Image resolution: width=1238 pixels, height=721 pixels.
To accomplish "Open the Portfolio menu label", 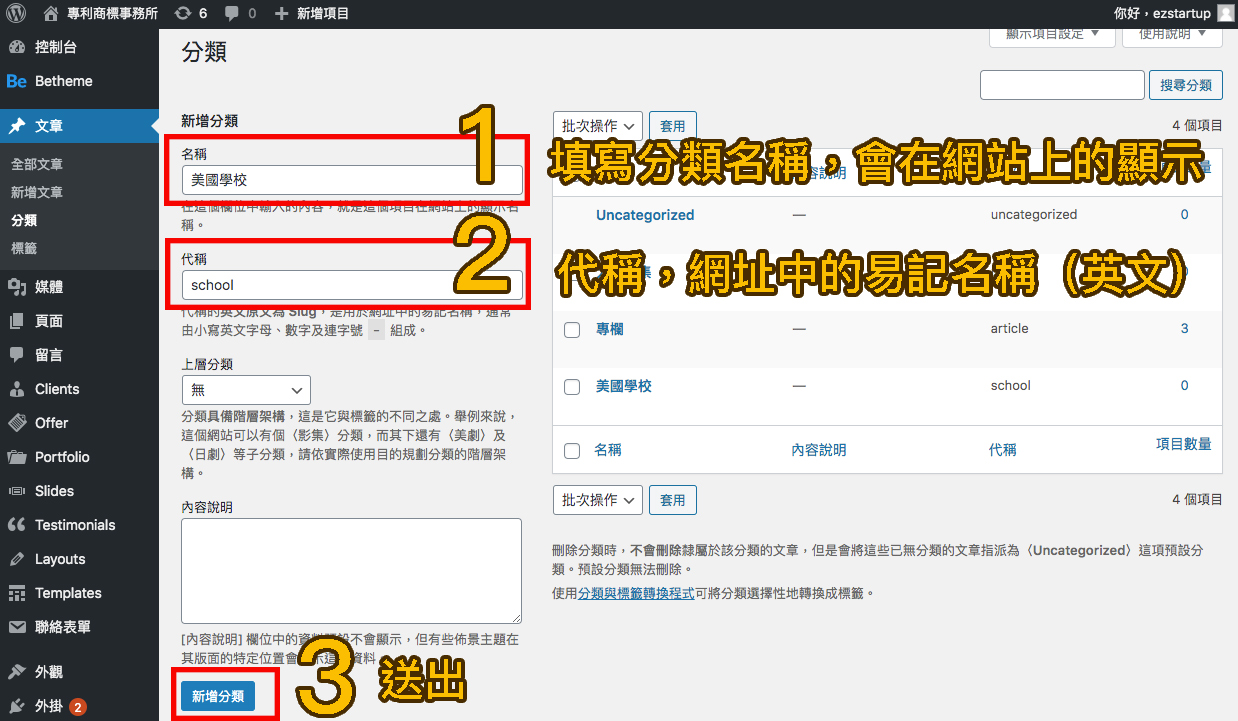I will click(x=62, y=457).
